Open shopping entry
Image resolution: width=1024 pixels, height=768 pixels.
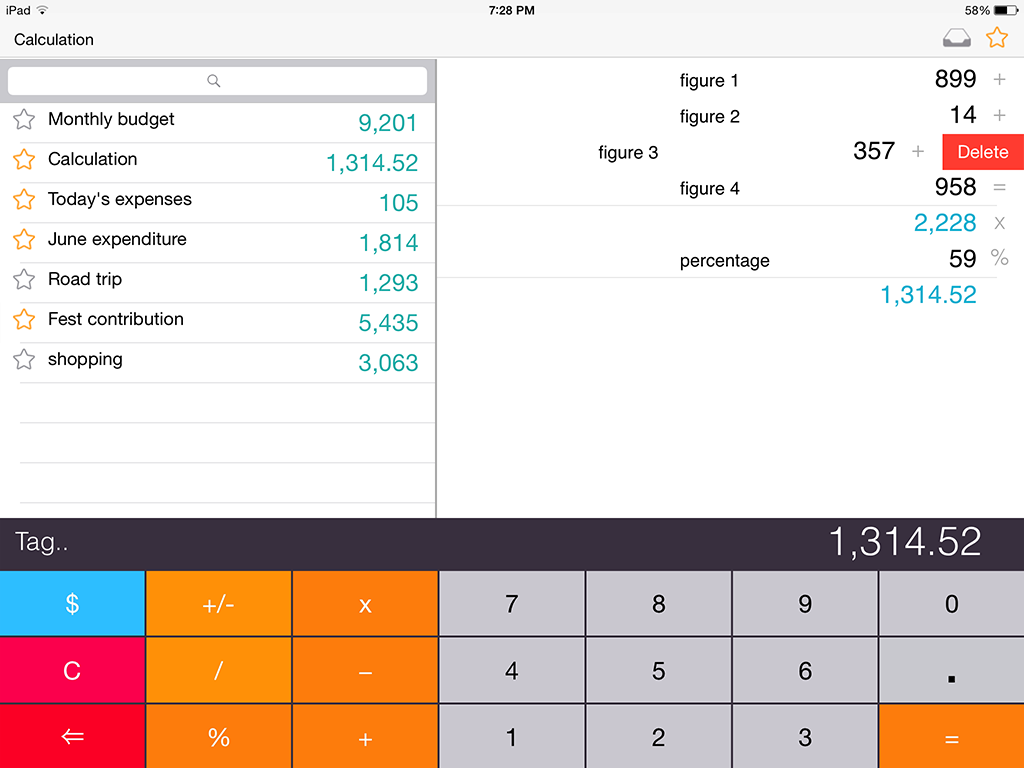[x=217, y=362]
